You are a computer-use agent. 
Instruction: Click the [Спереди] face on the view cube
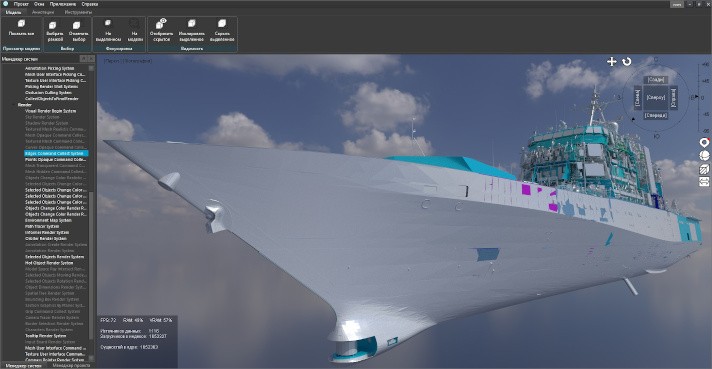[656, 116]
